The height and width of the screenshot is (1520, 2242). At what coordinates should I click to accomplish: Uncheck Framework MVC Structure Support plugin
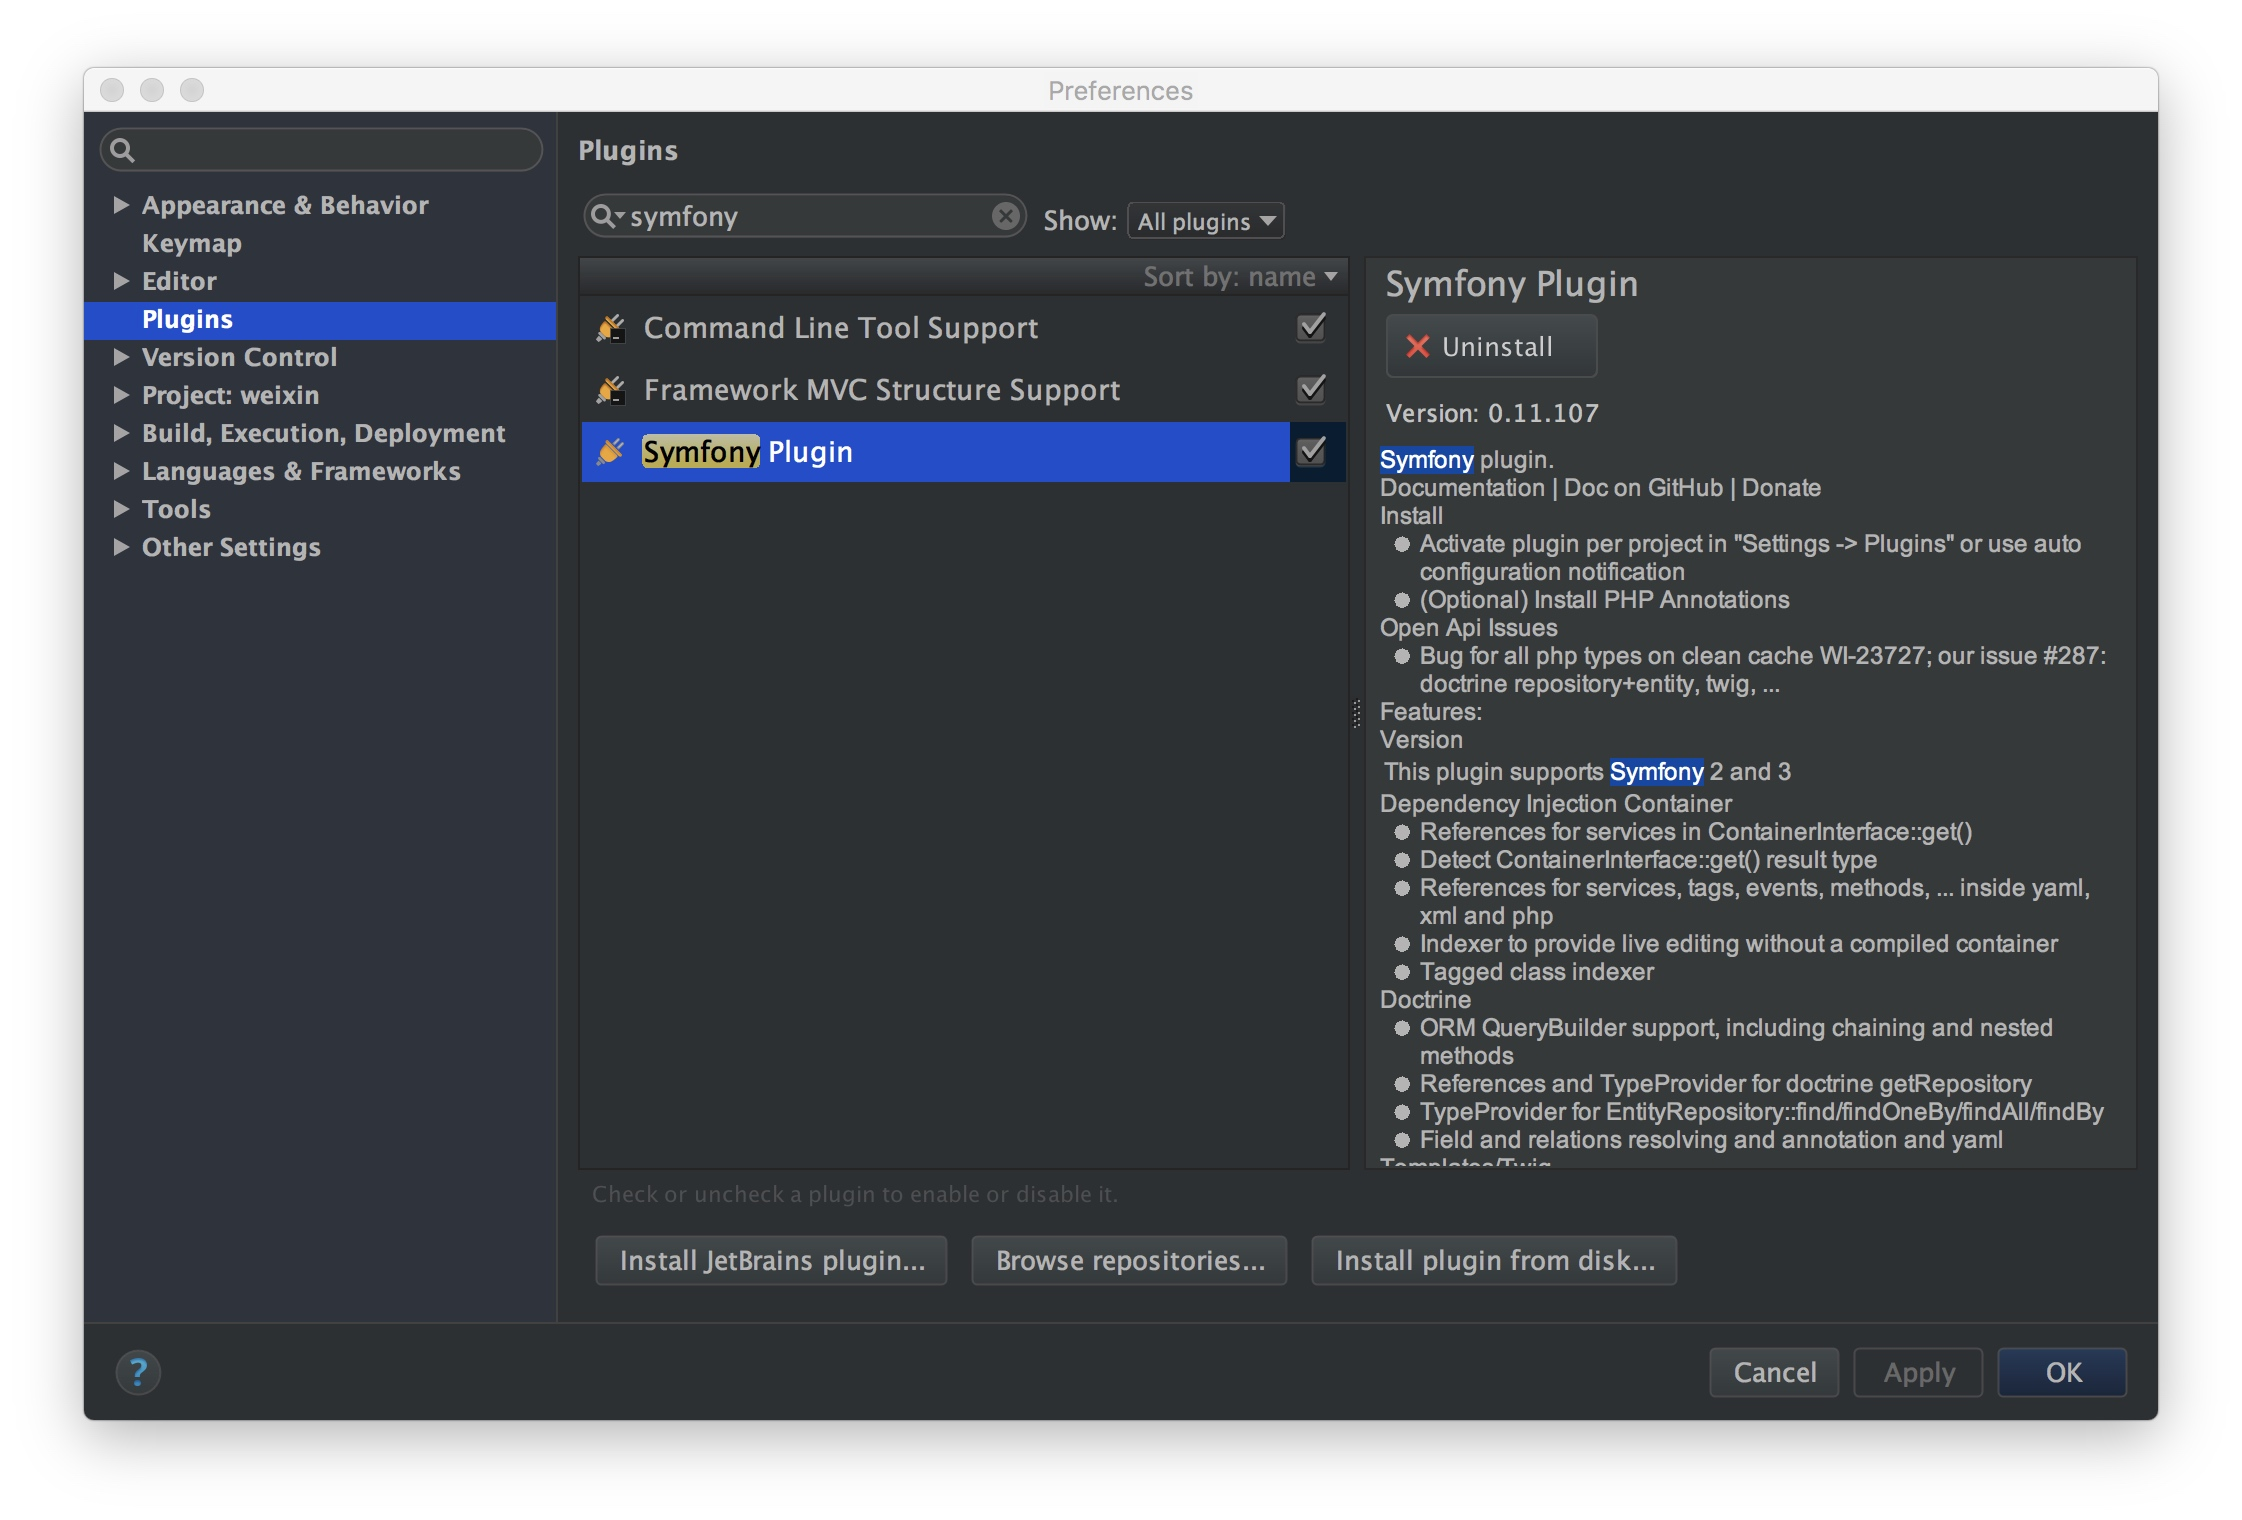click(x=1311, y=389)
